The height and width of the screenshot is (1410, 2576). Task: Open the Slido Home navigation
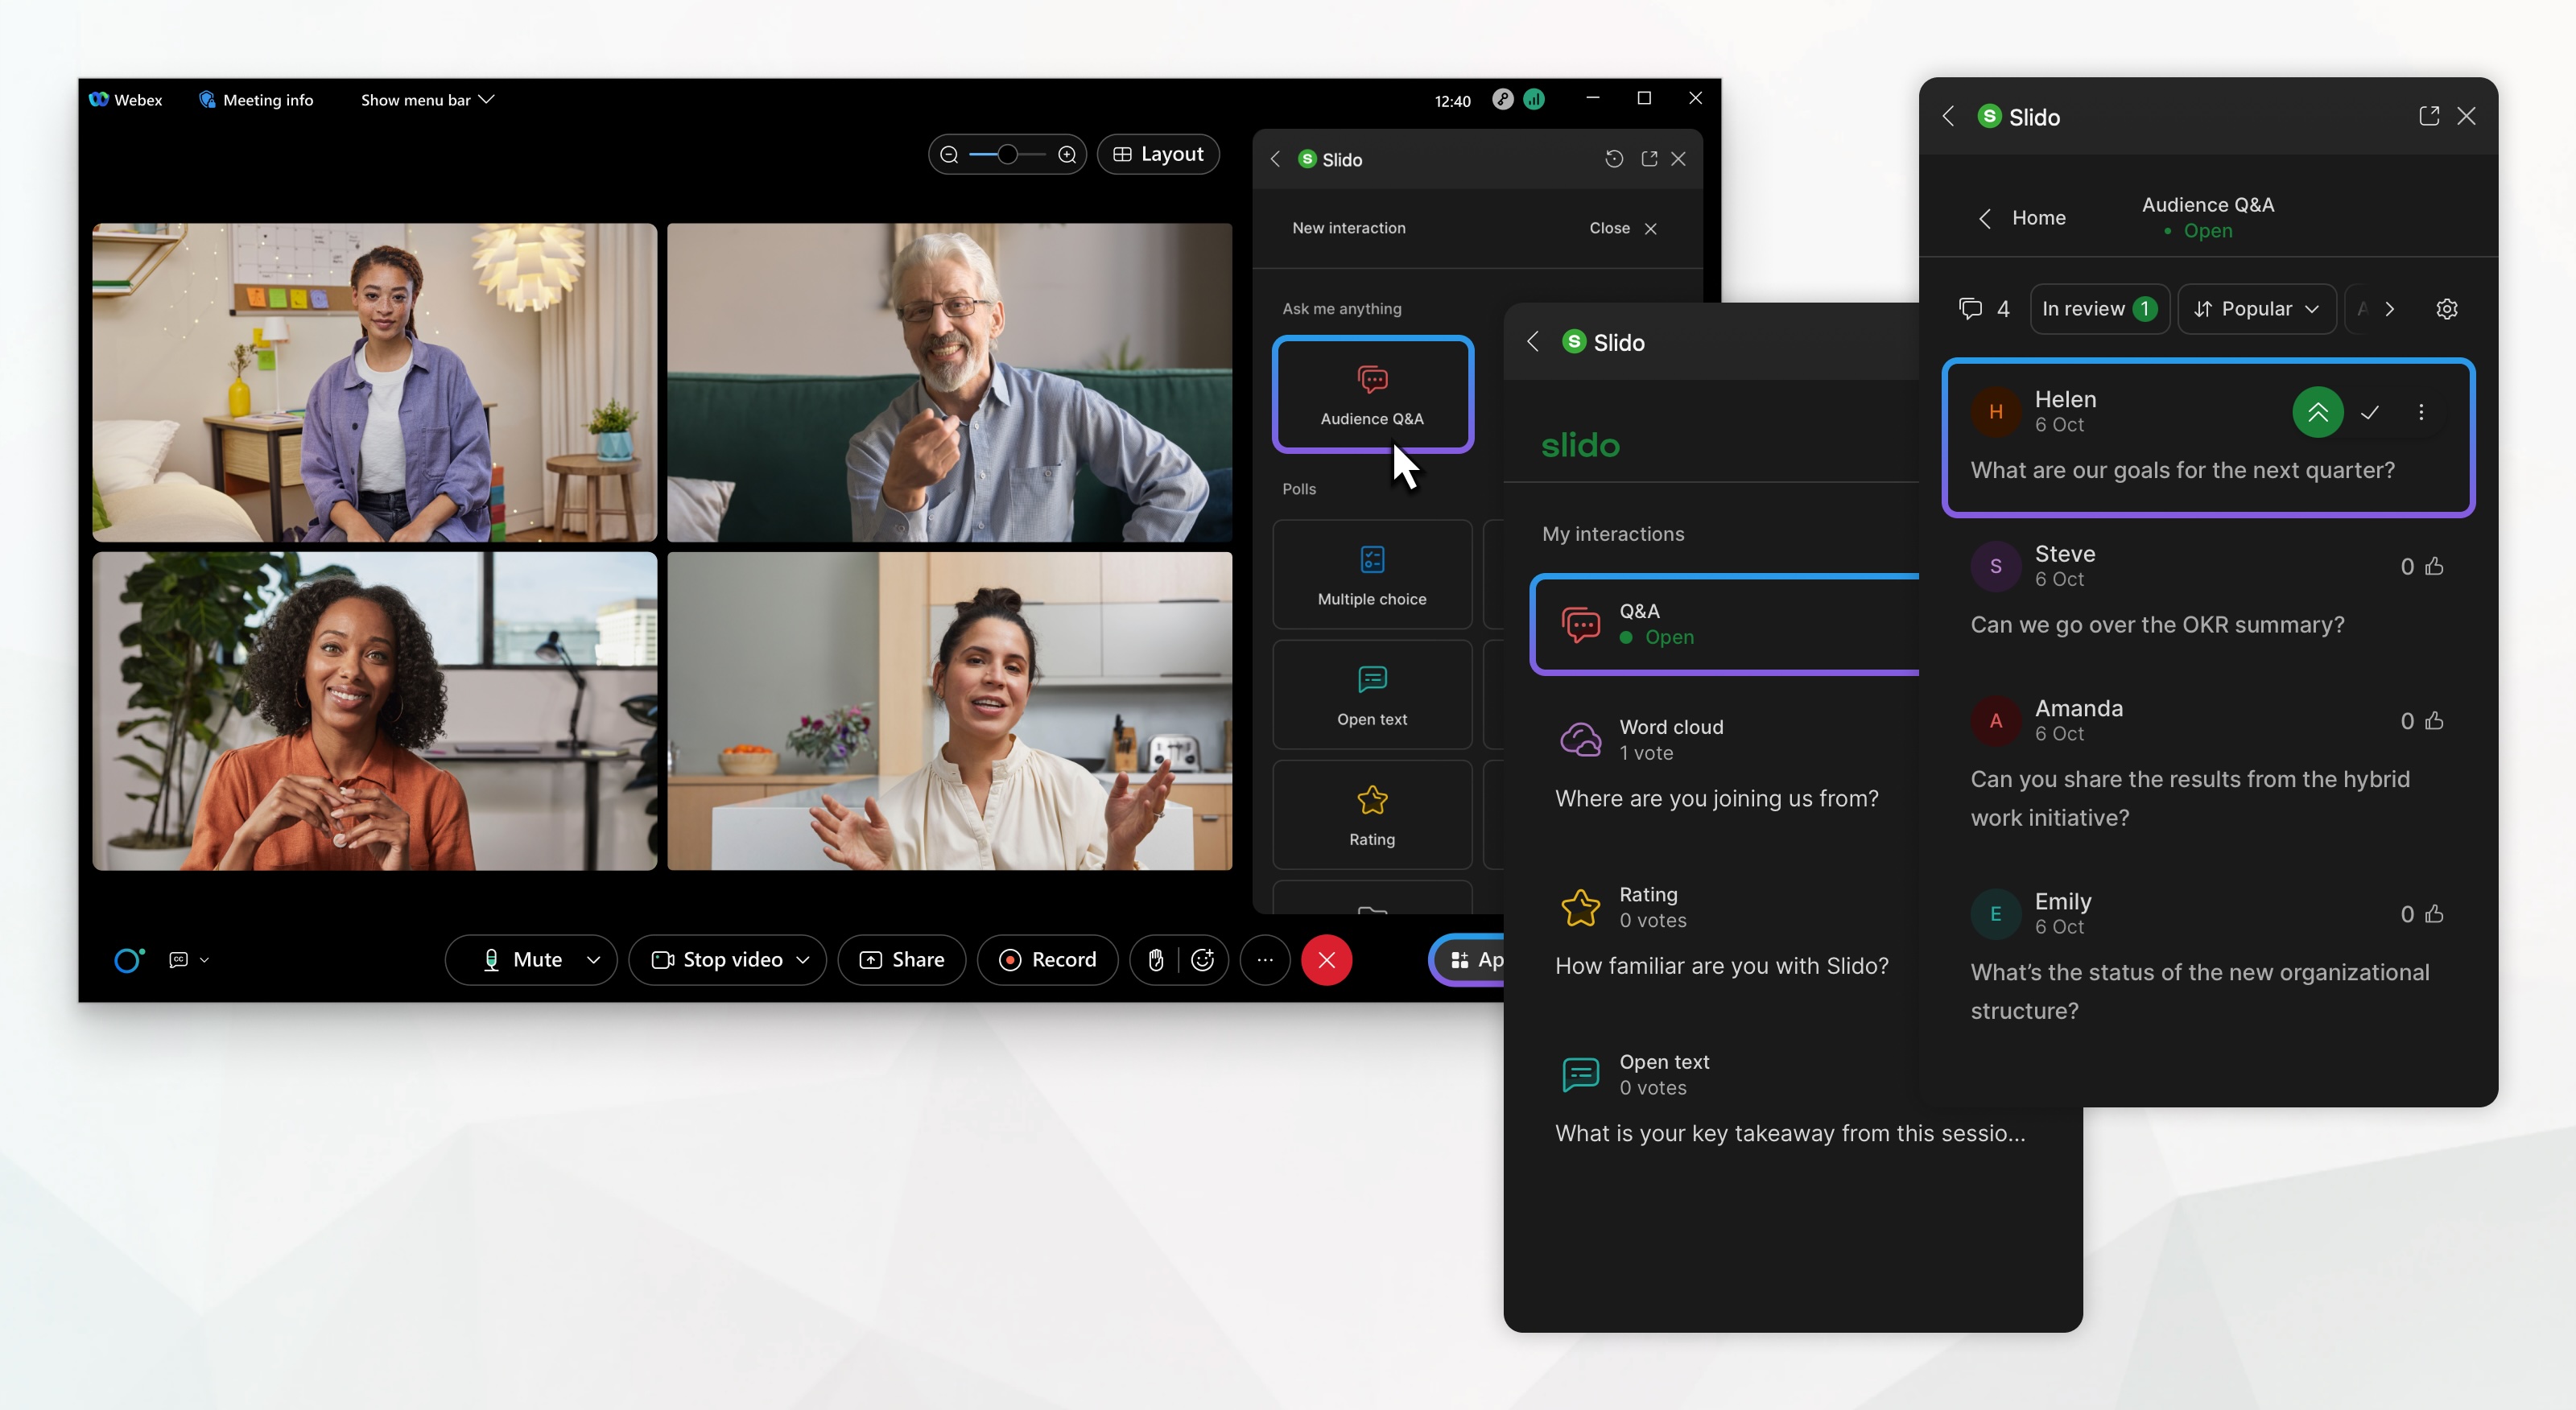[x=2019, y=217]
